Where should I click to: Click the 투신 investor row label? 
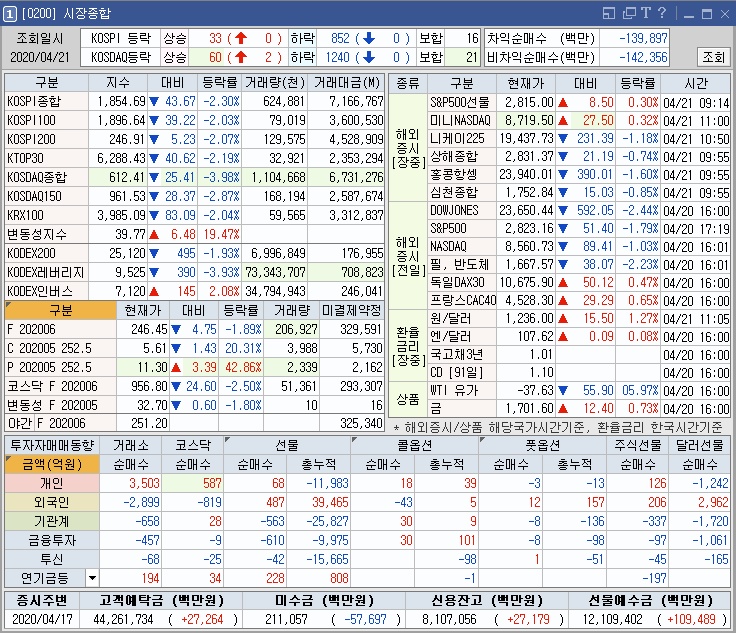click(52, 559)
